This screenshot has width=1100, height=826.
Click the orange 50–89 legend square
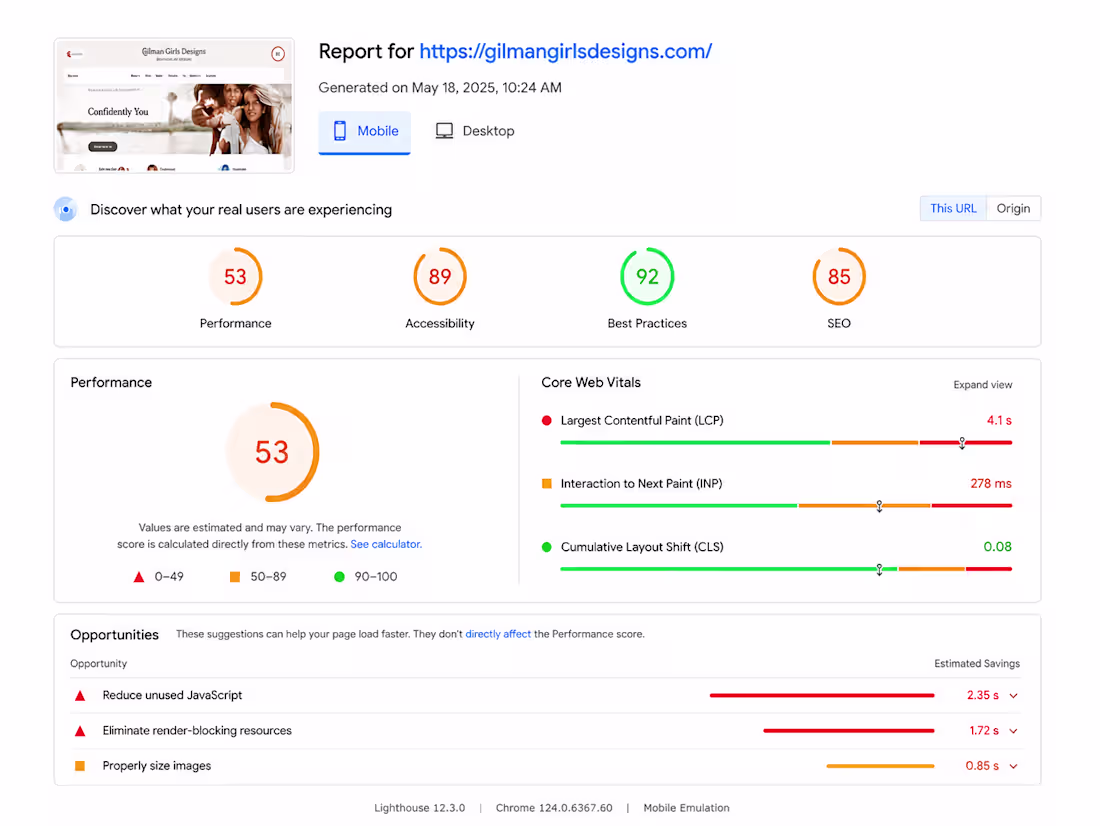235,577
